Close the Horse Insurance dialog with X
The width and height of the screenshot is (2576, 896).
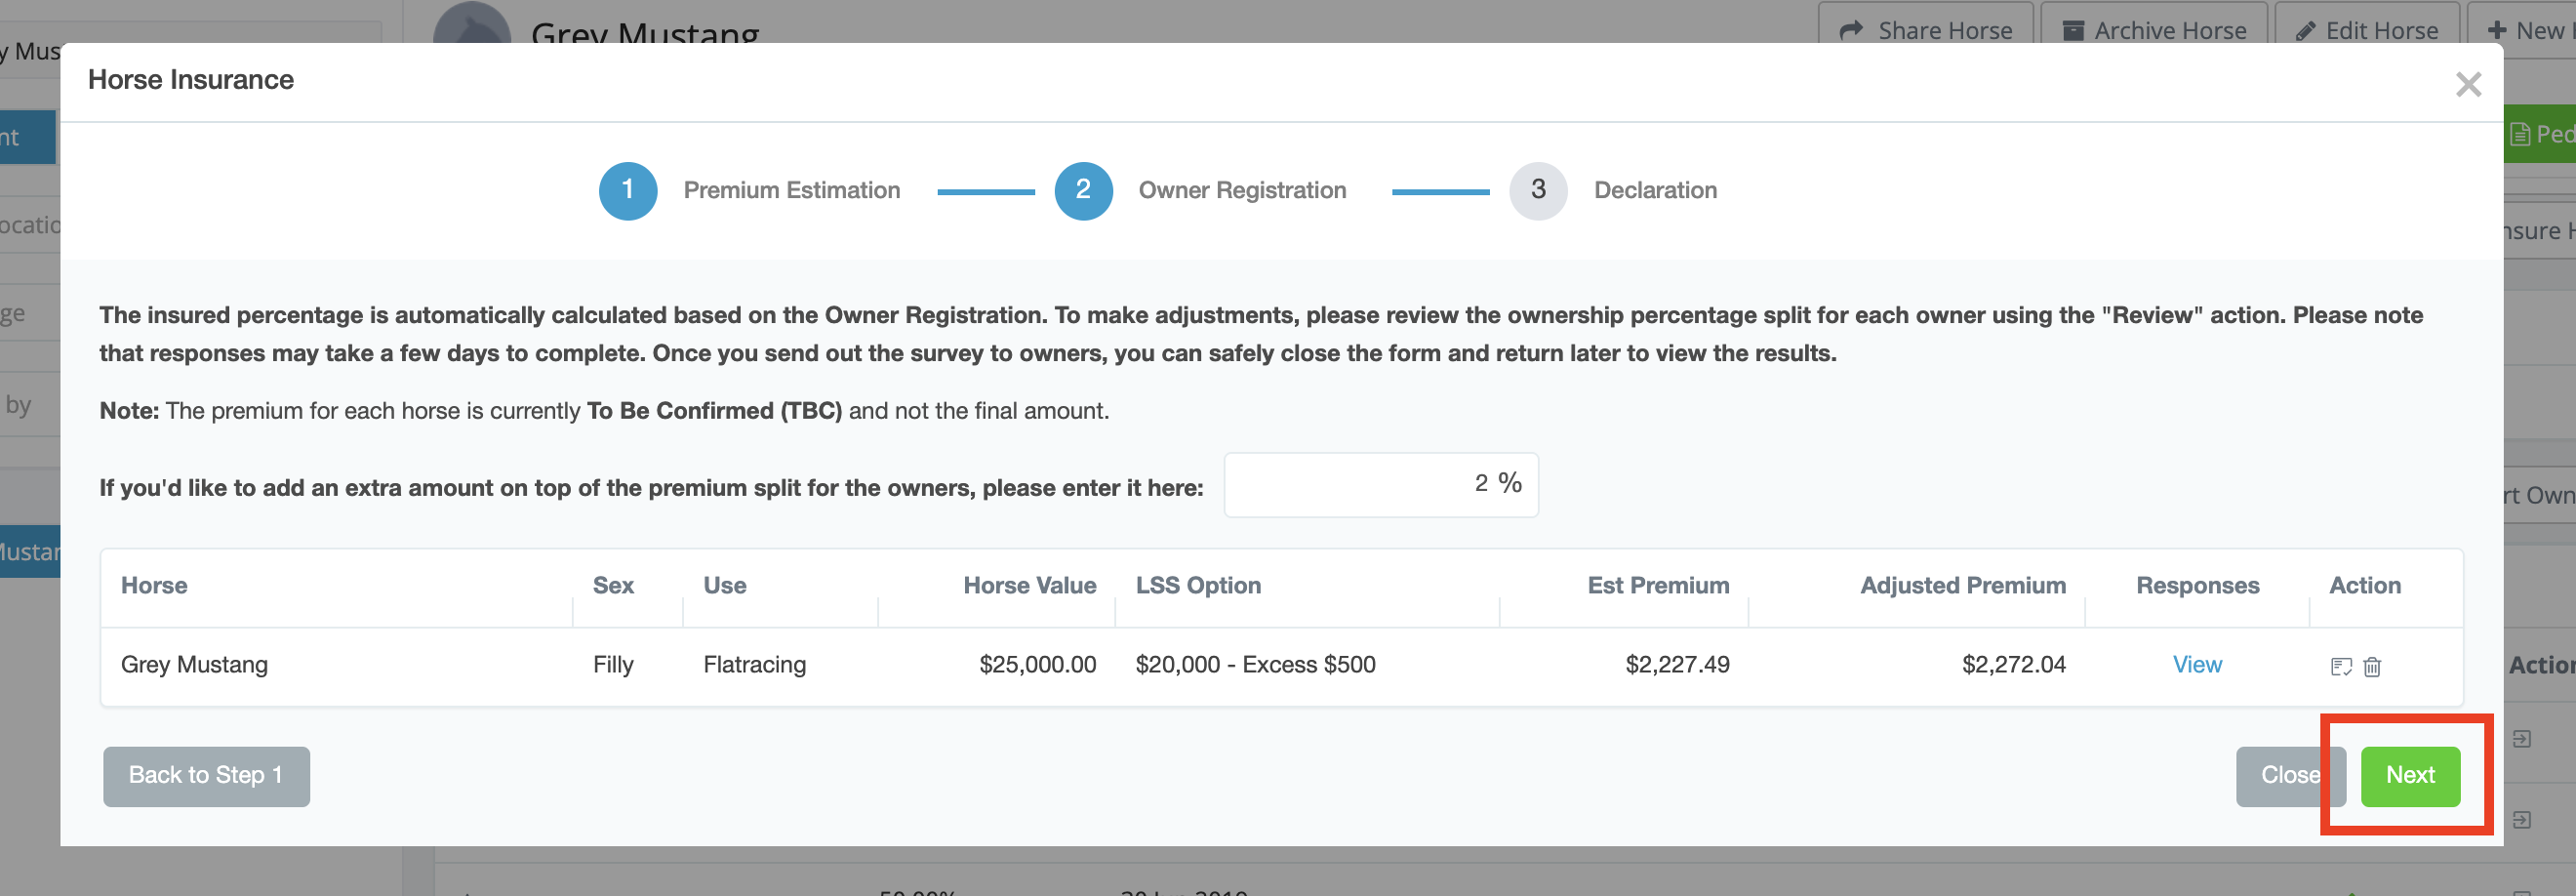coord(2468,85)
